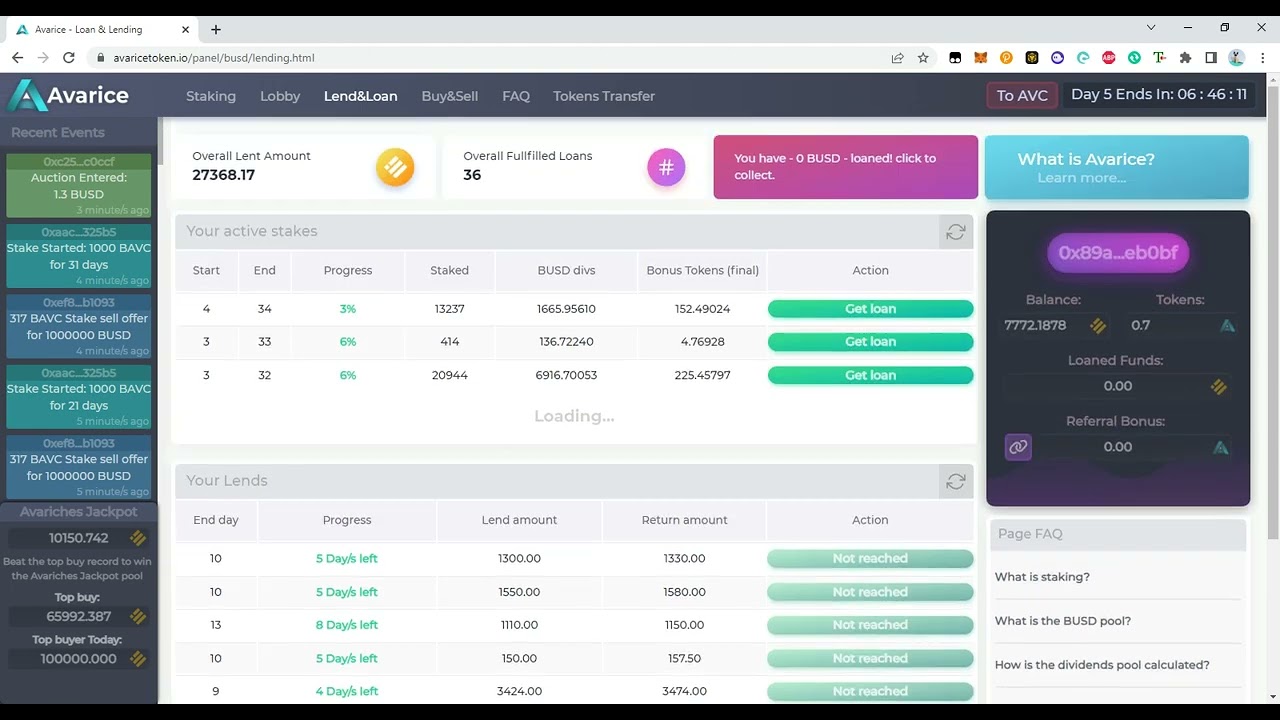Viewport: 1280px width, 720px height.
Task: Open a new browser tab
Action: pyautogui.click(x=216, y=29)
